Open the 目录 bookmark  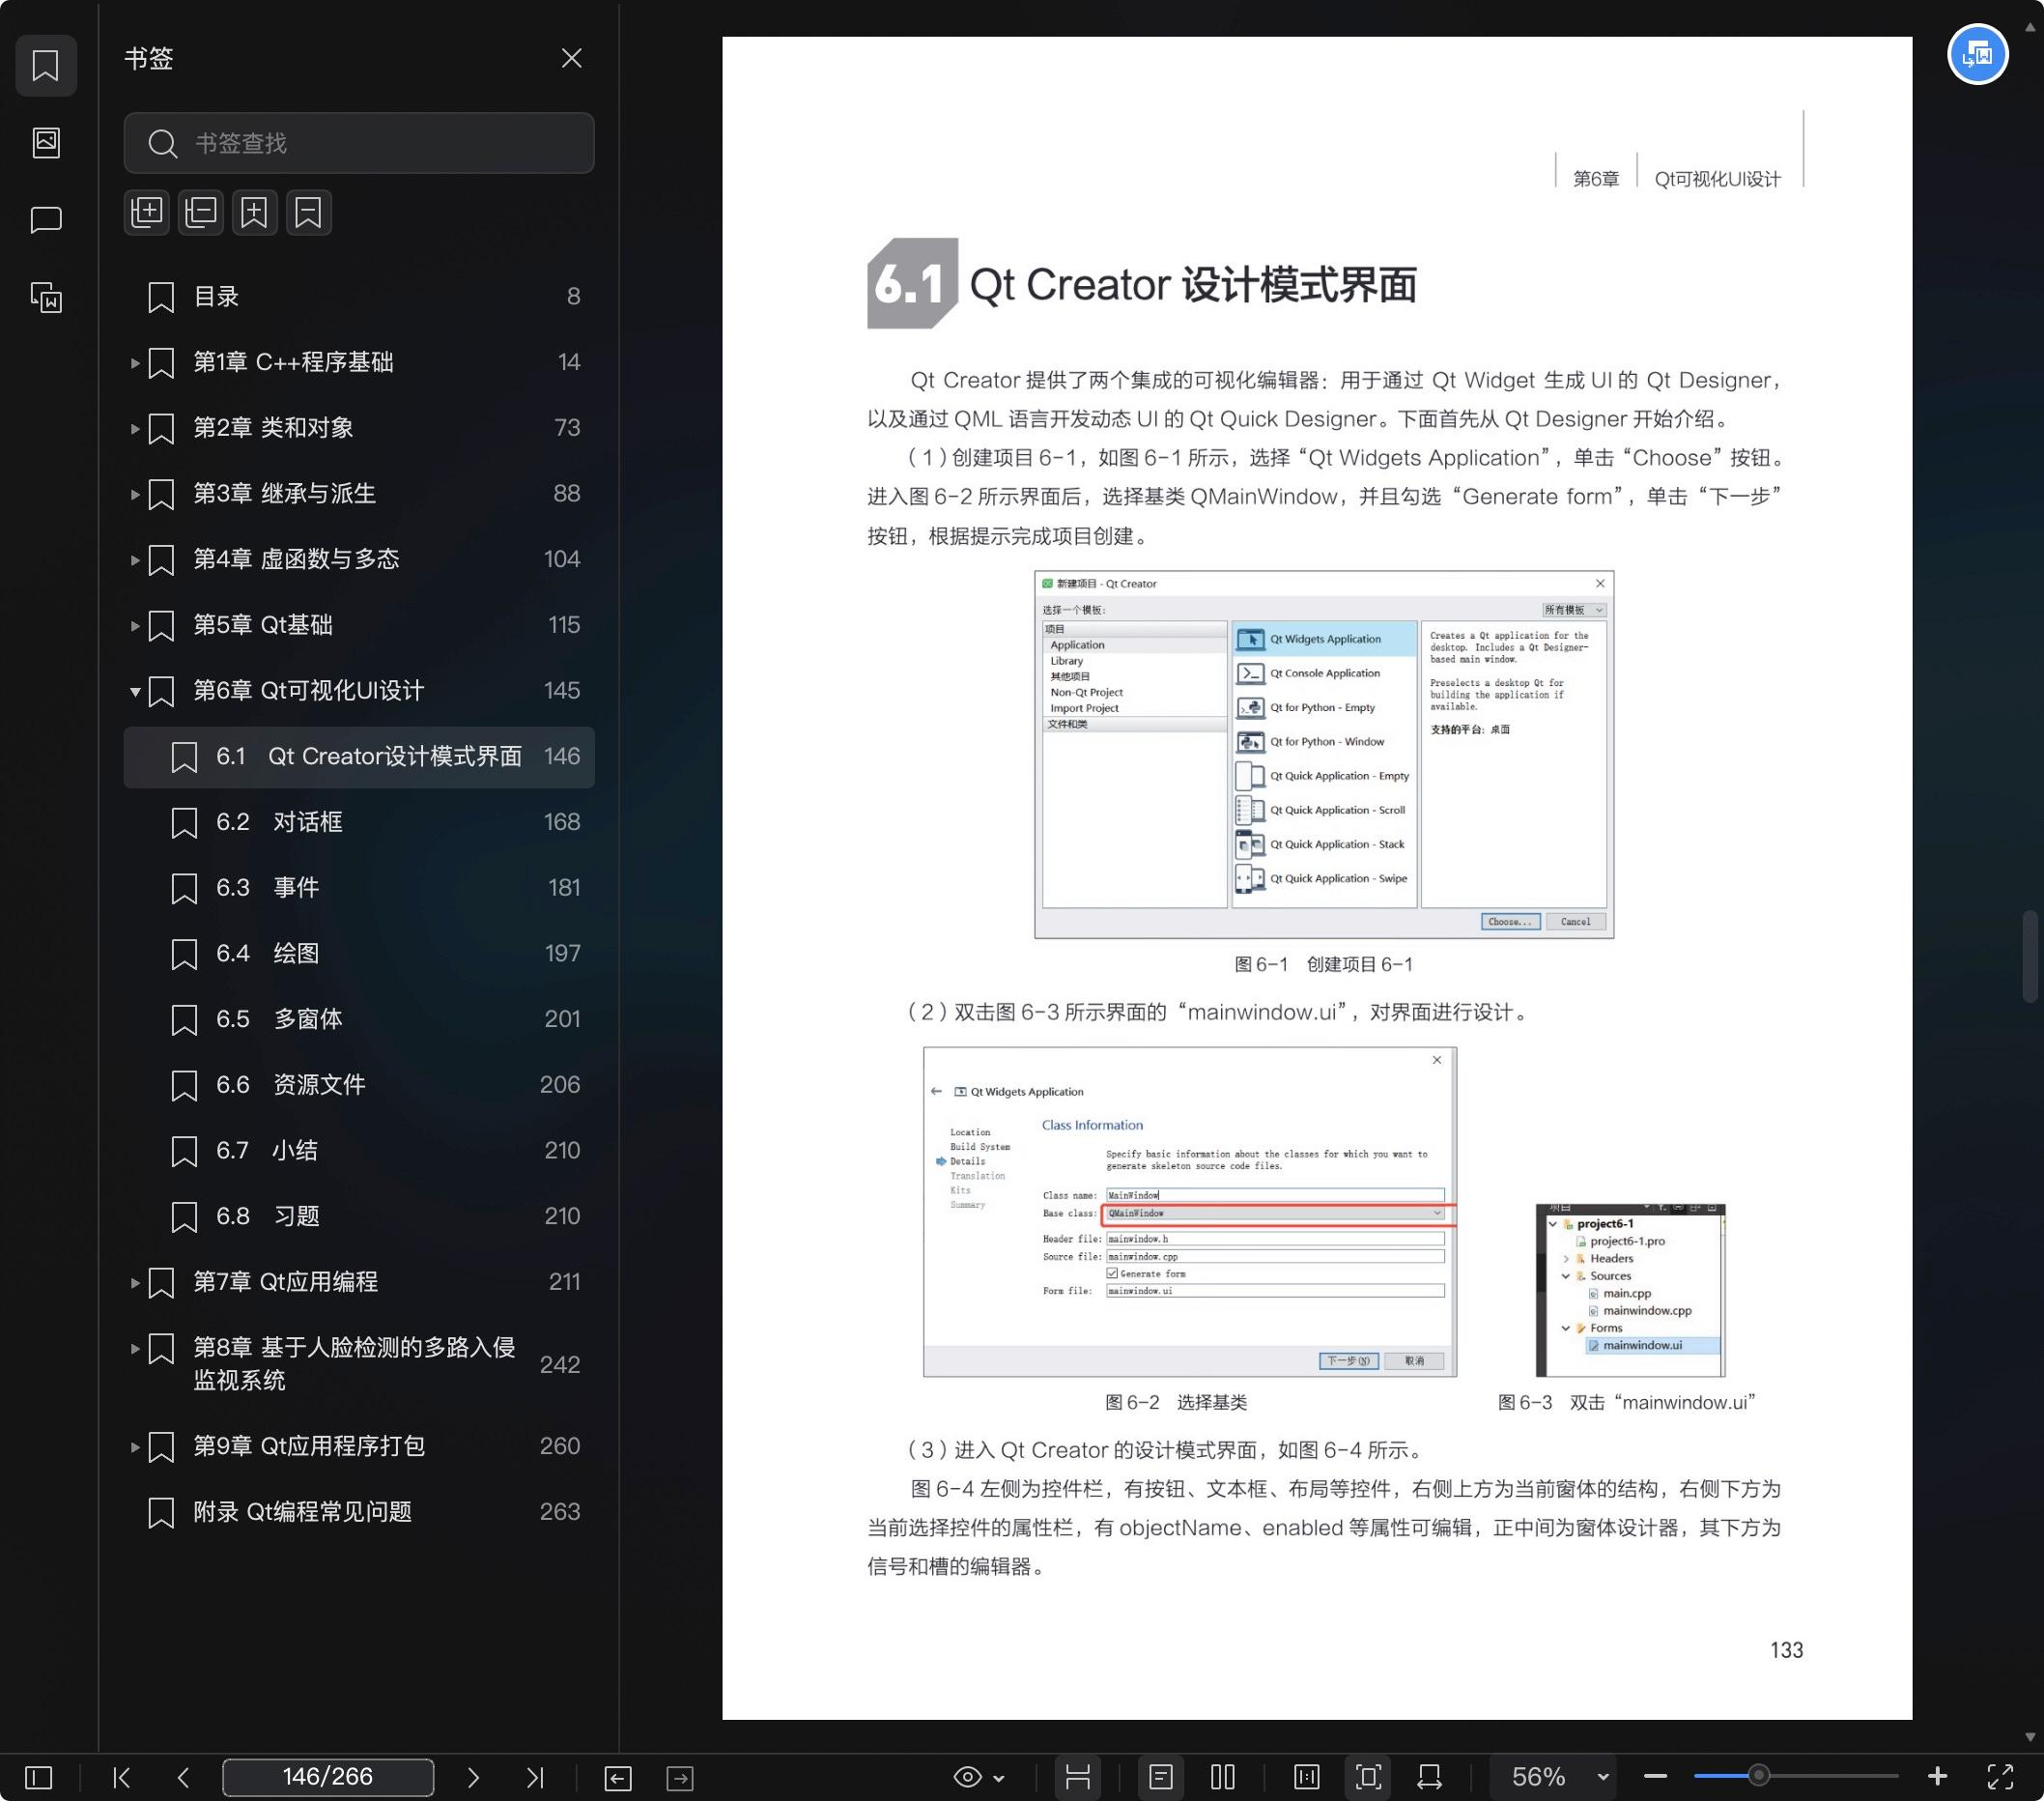click(359, 297)
